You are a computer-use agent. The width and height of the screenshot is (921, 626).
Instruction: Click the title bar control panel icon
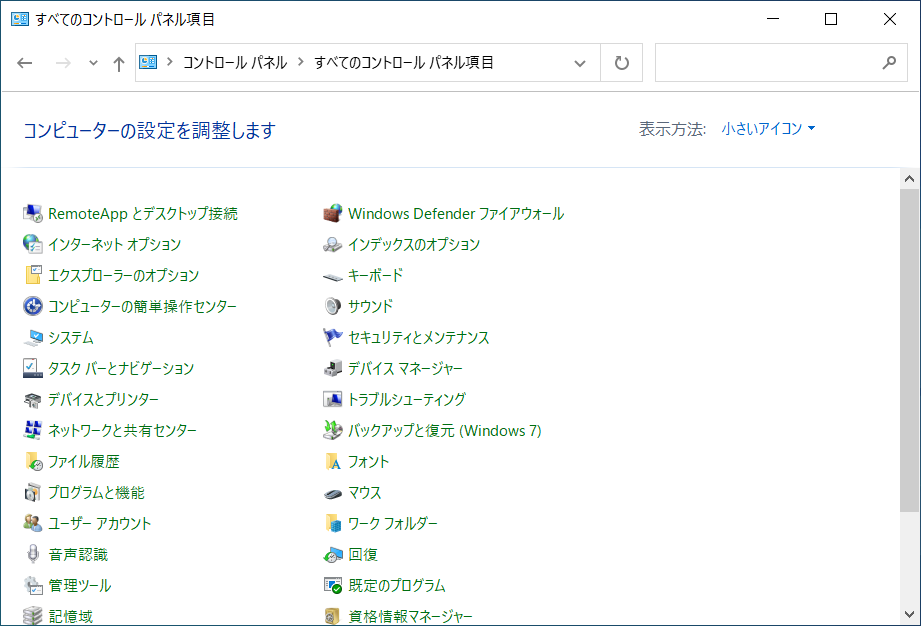click(x=20, y=19)
